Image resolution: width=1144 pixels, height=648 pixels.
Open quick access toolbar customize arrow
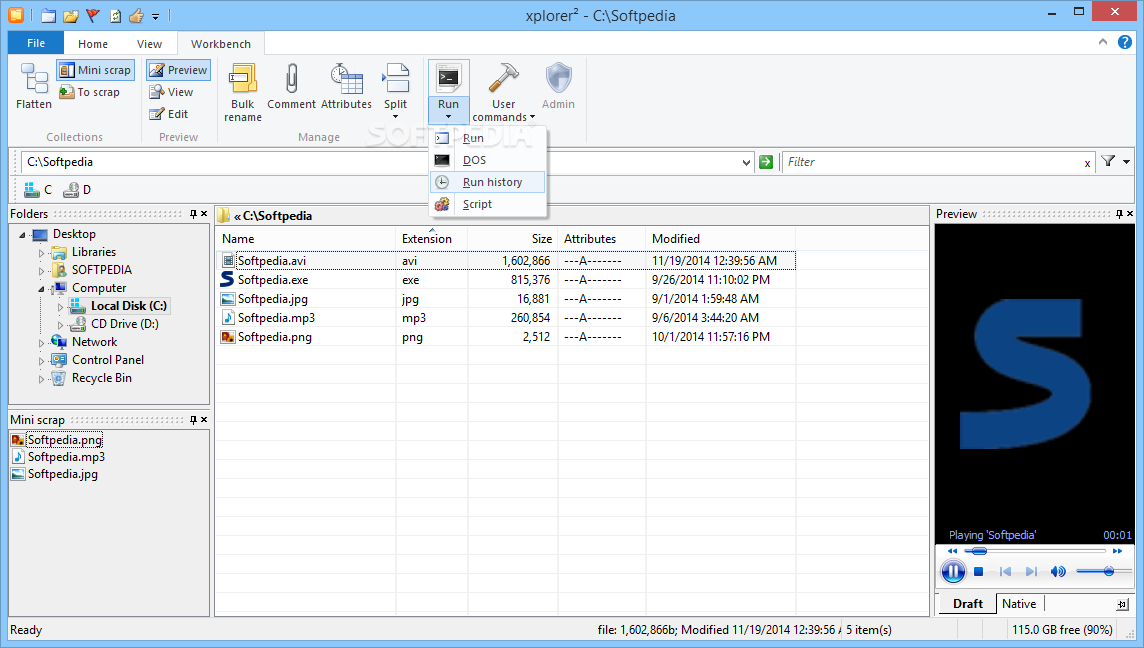pos(155,16)
